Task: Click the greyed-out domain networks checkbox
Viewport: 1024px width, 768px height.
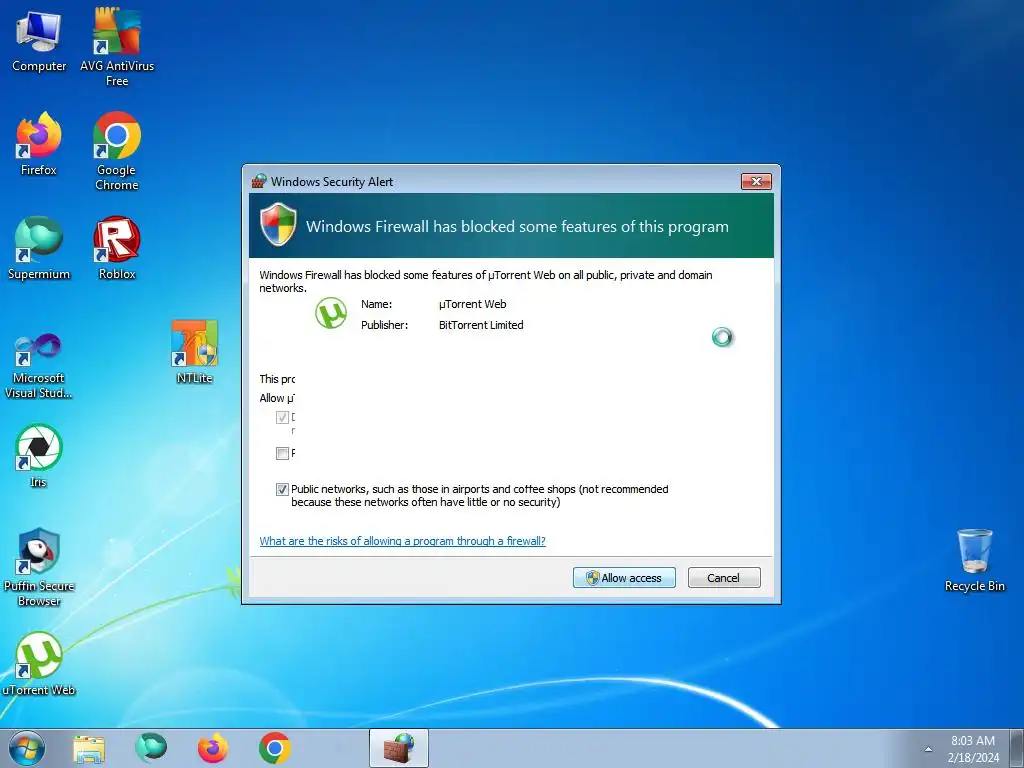Action: [x=282, y=417]
